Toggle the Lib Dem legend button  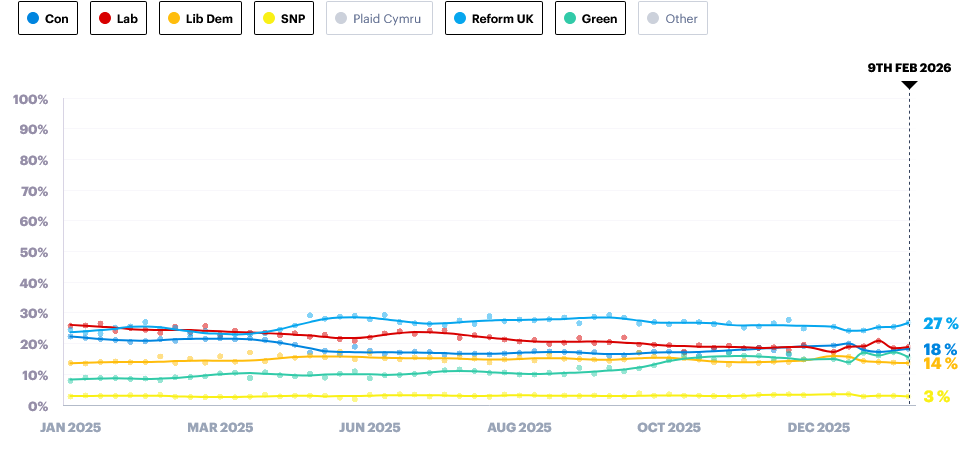201,18
